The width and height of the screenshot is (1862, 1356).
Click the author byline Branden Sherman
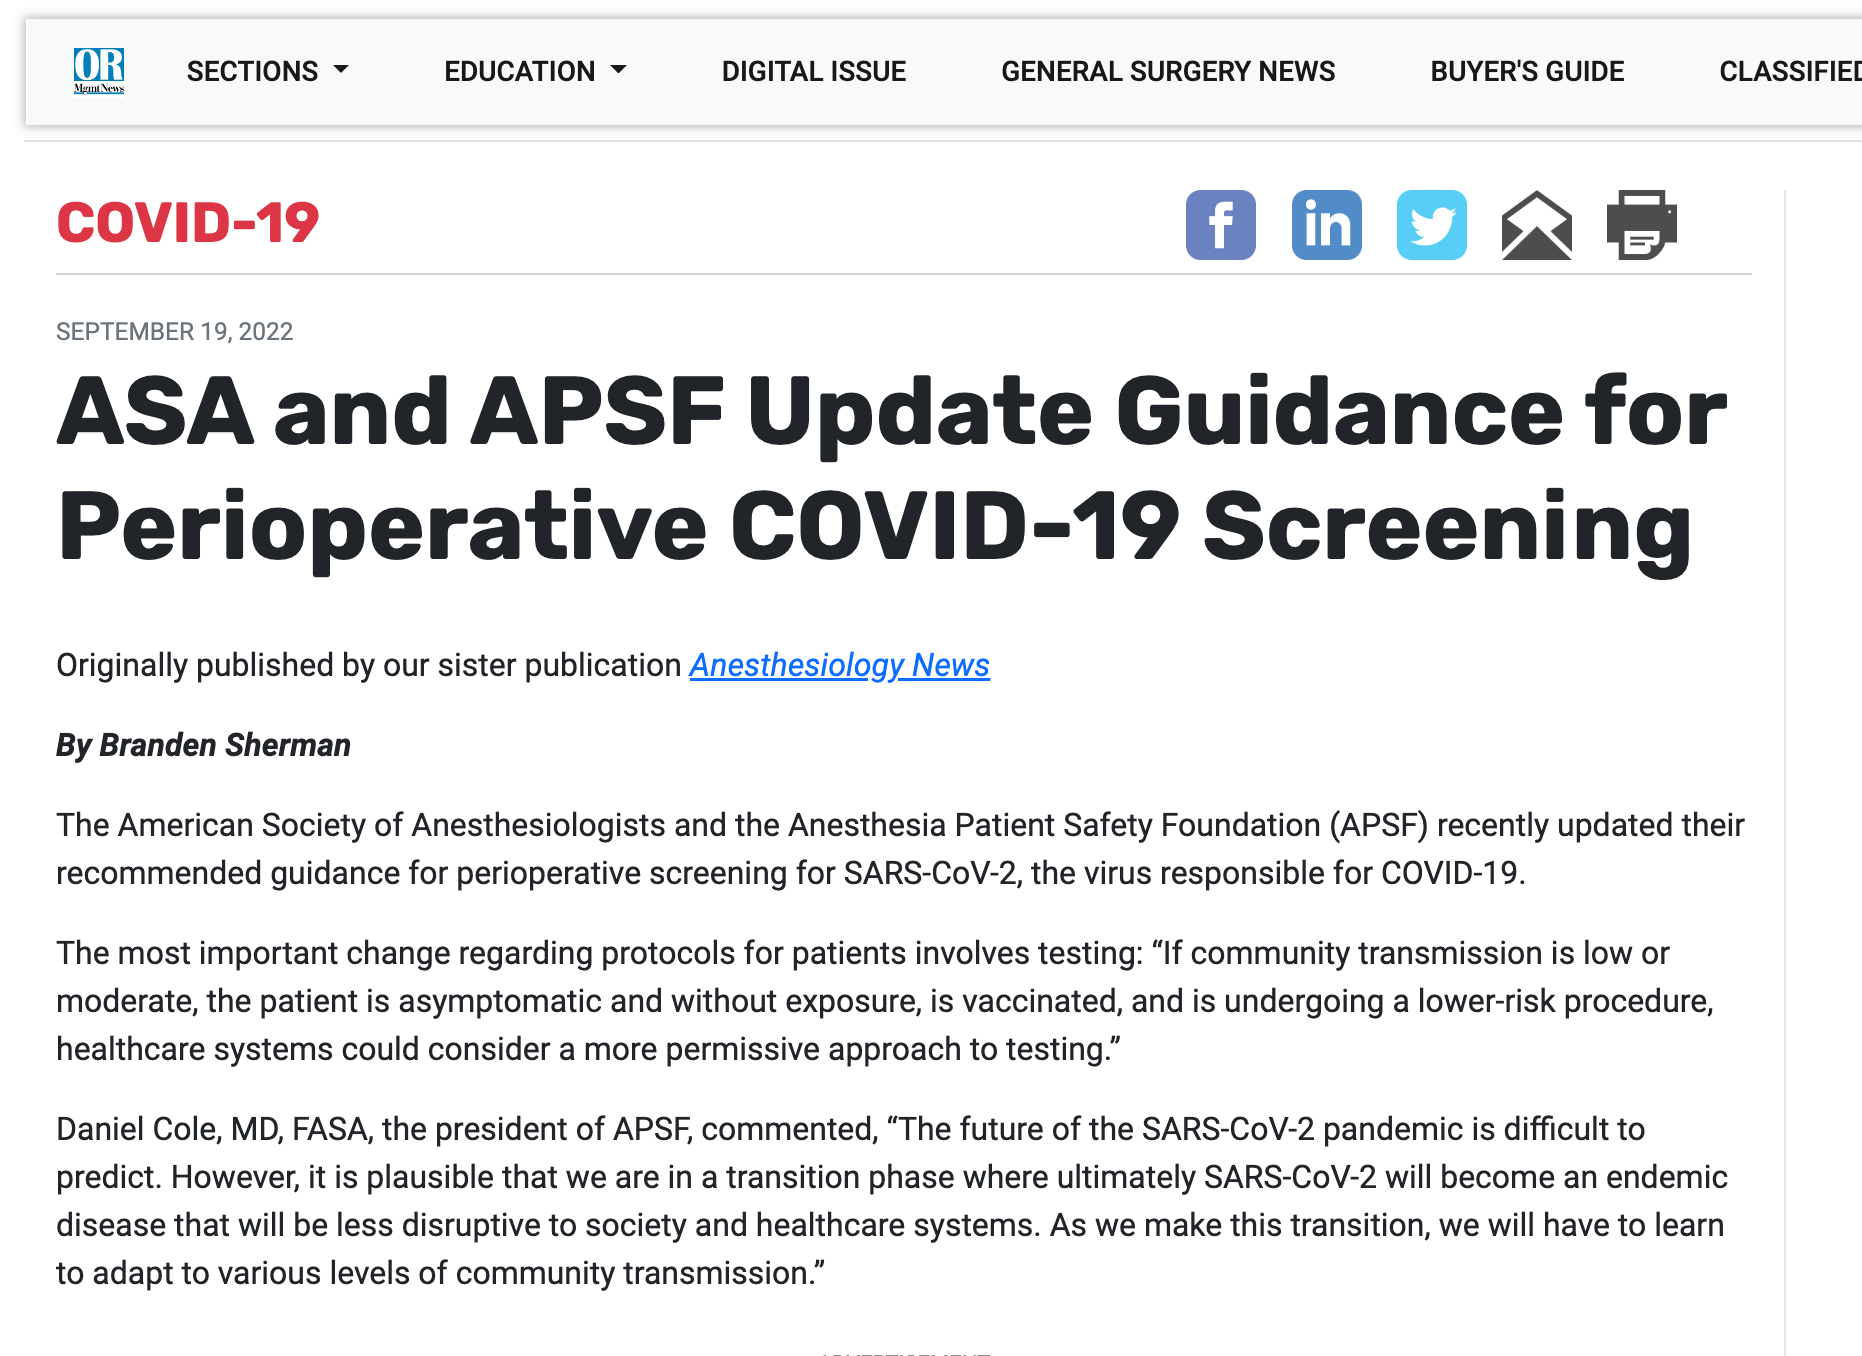point(203,745)
